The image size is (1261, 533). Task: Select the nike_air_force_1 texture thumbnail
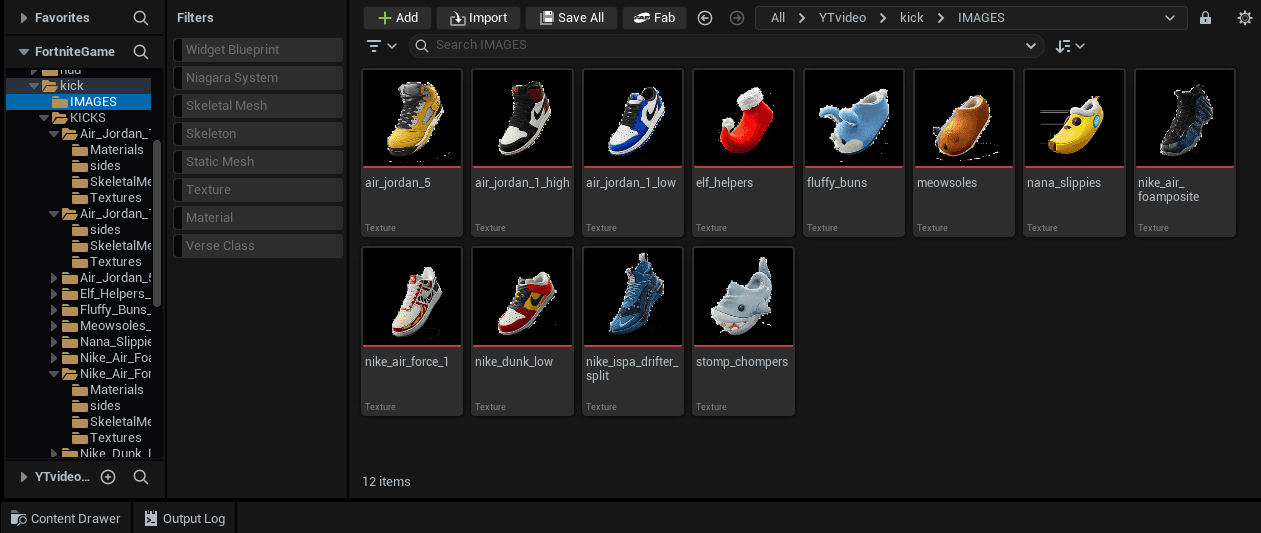(412, 297)
